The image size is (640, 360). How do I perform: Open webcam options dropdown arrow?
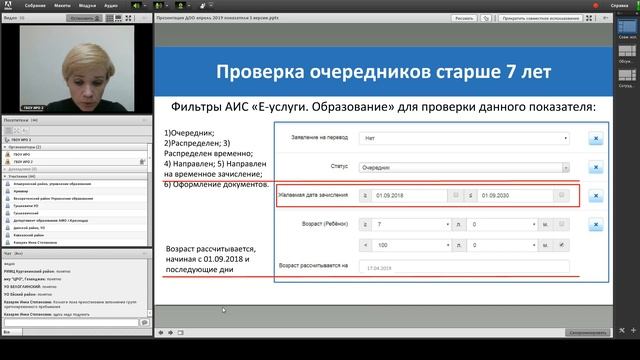189,6
